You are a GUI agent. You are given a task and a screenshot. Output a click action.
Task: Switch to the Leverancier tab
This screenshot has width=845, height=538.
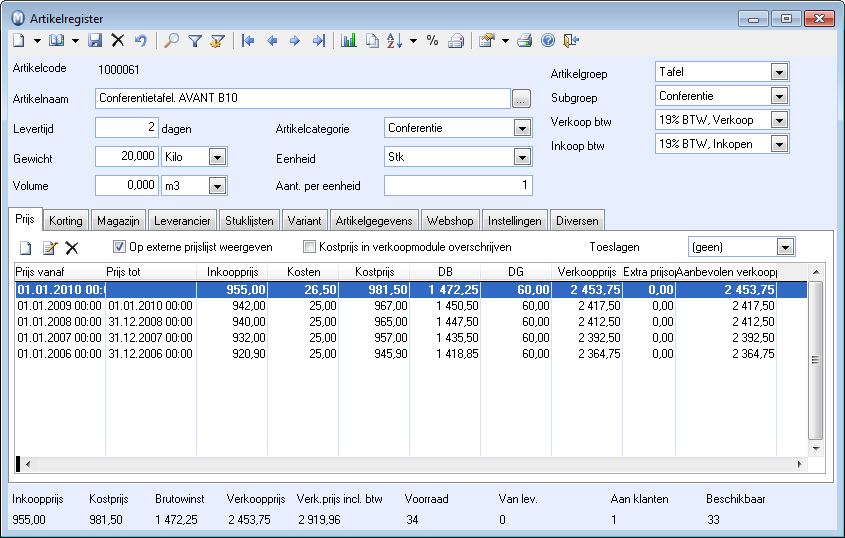tap(183, 220)
